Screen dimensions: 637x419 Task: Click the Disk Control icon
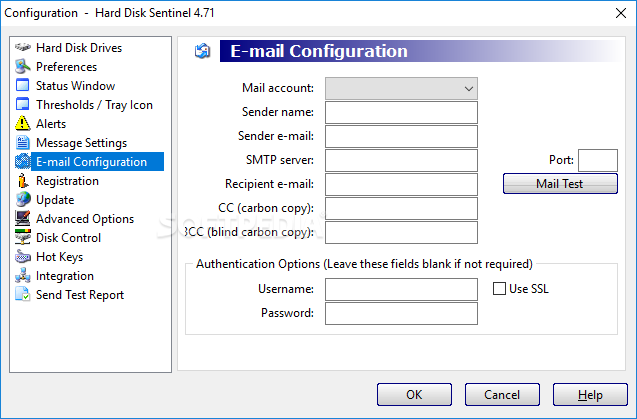point(23,237)
